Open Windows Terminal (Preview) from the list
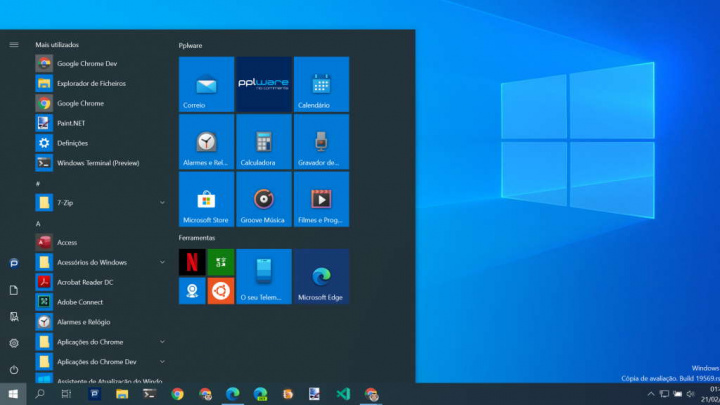Viewport: 720px width, 405px height. 97,163
